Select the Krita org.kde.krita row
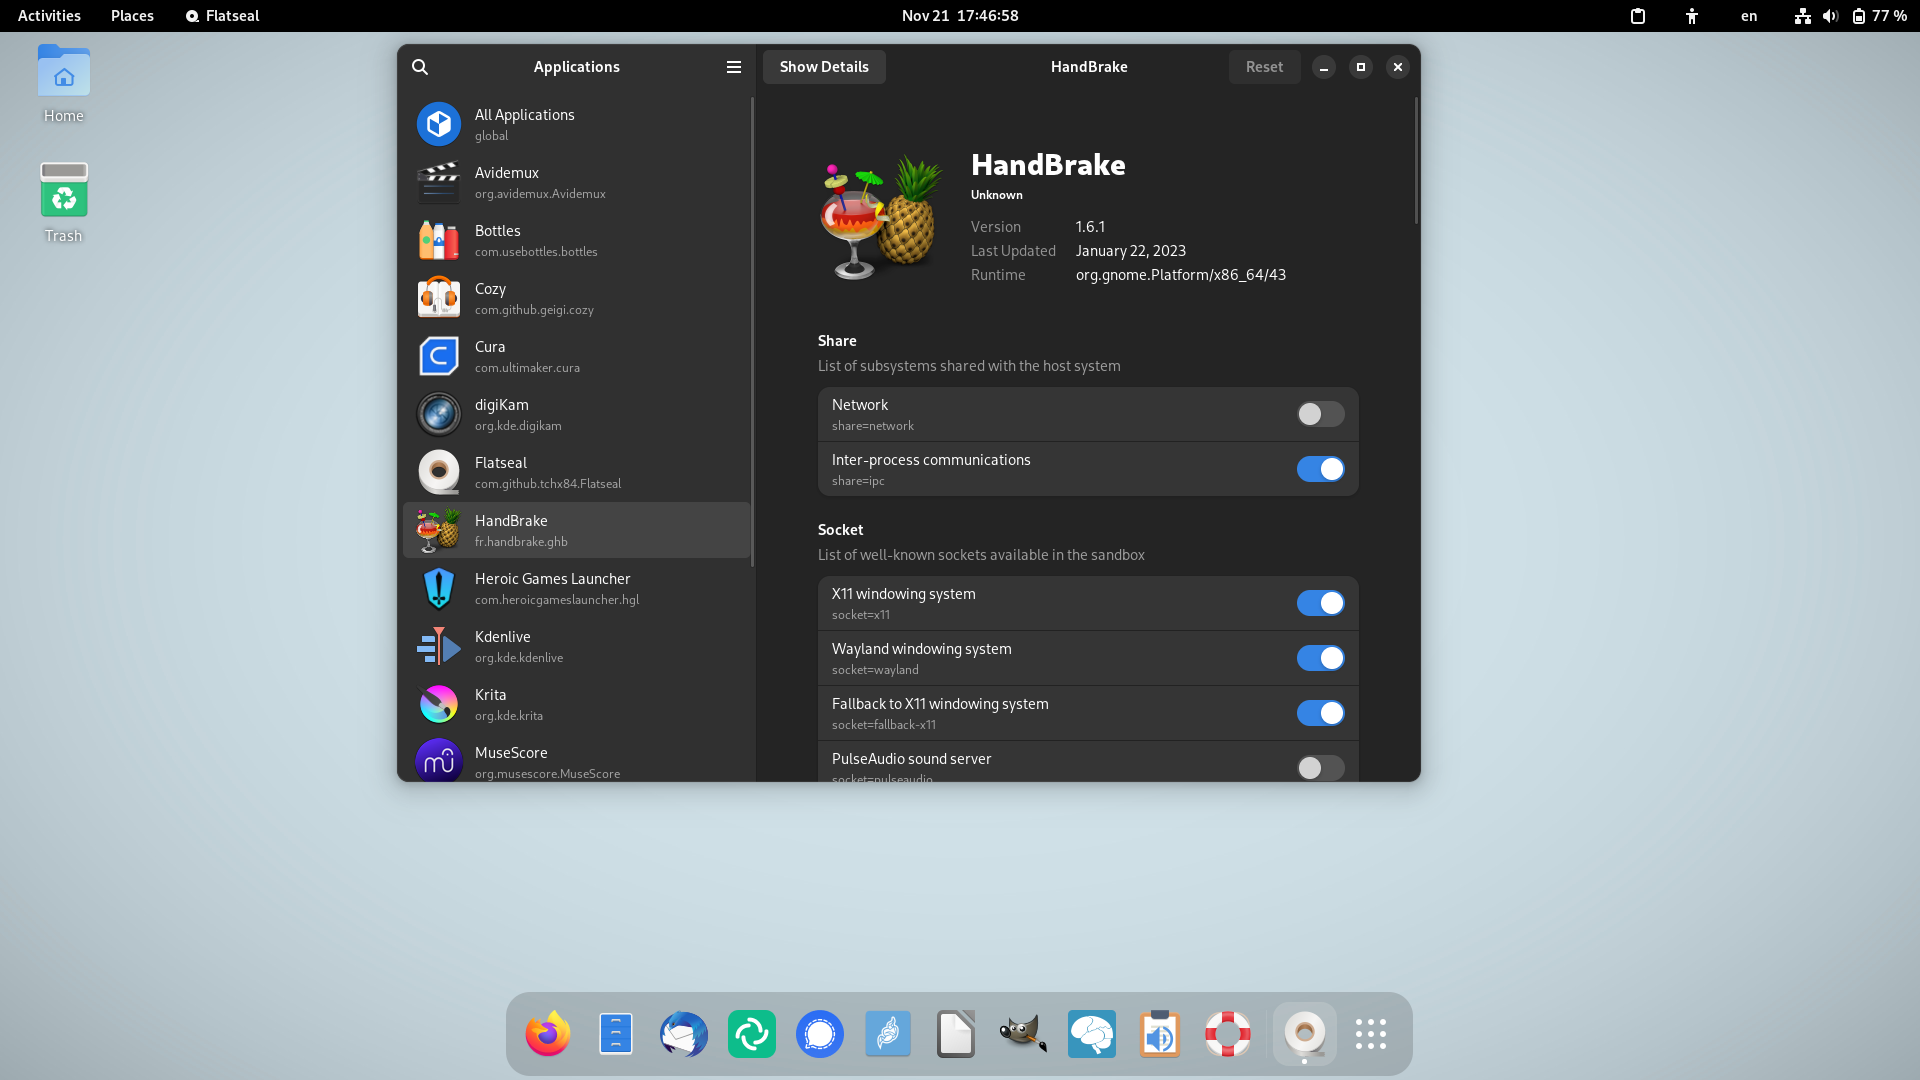This screenshot has height=1080, width=1920. [577, 704]
